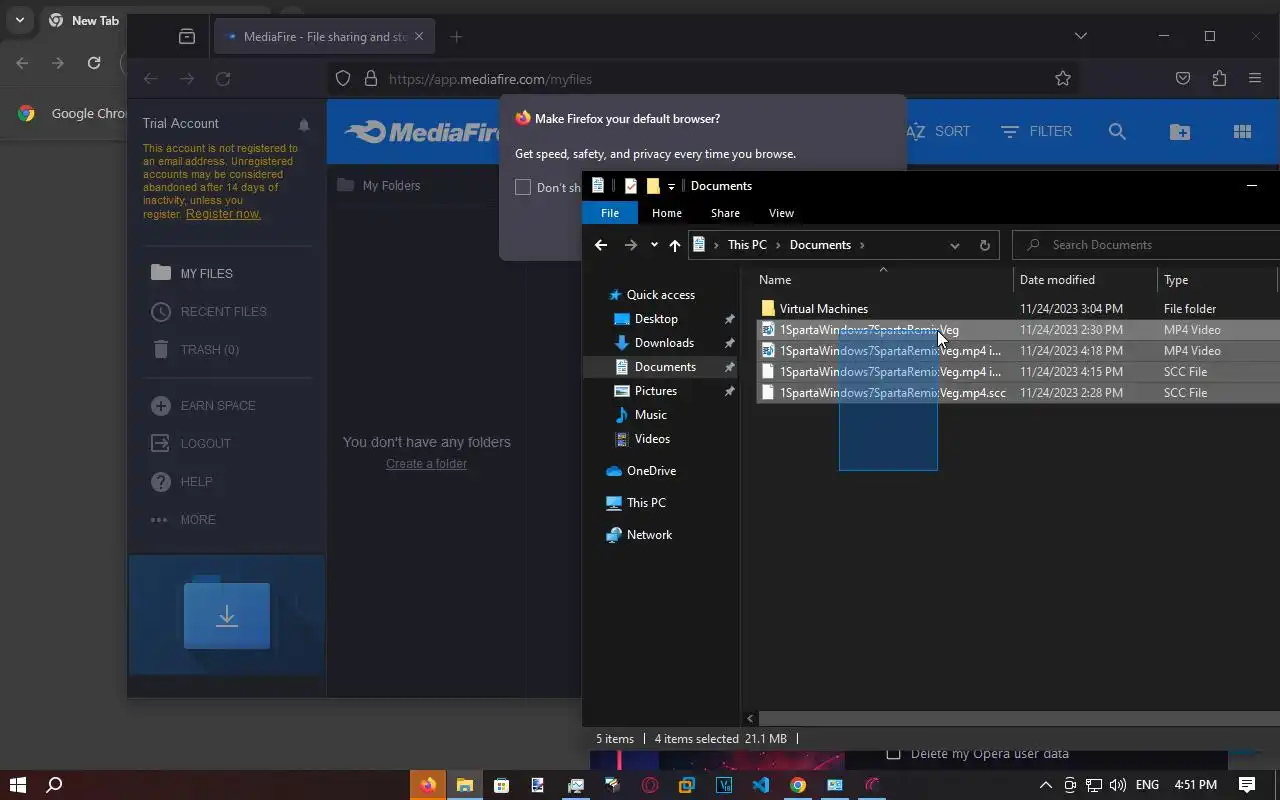Click the MediaFire search magnifier icon
Screen dimensions: 1280x800
click(x=1117, y=131)
